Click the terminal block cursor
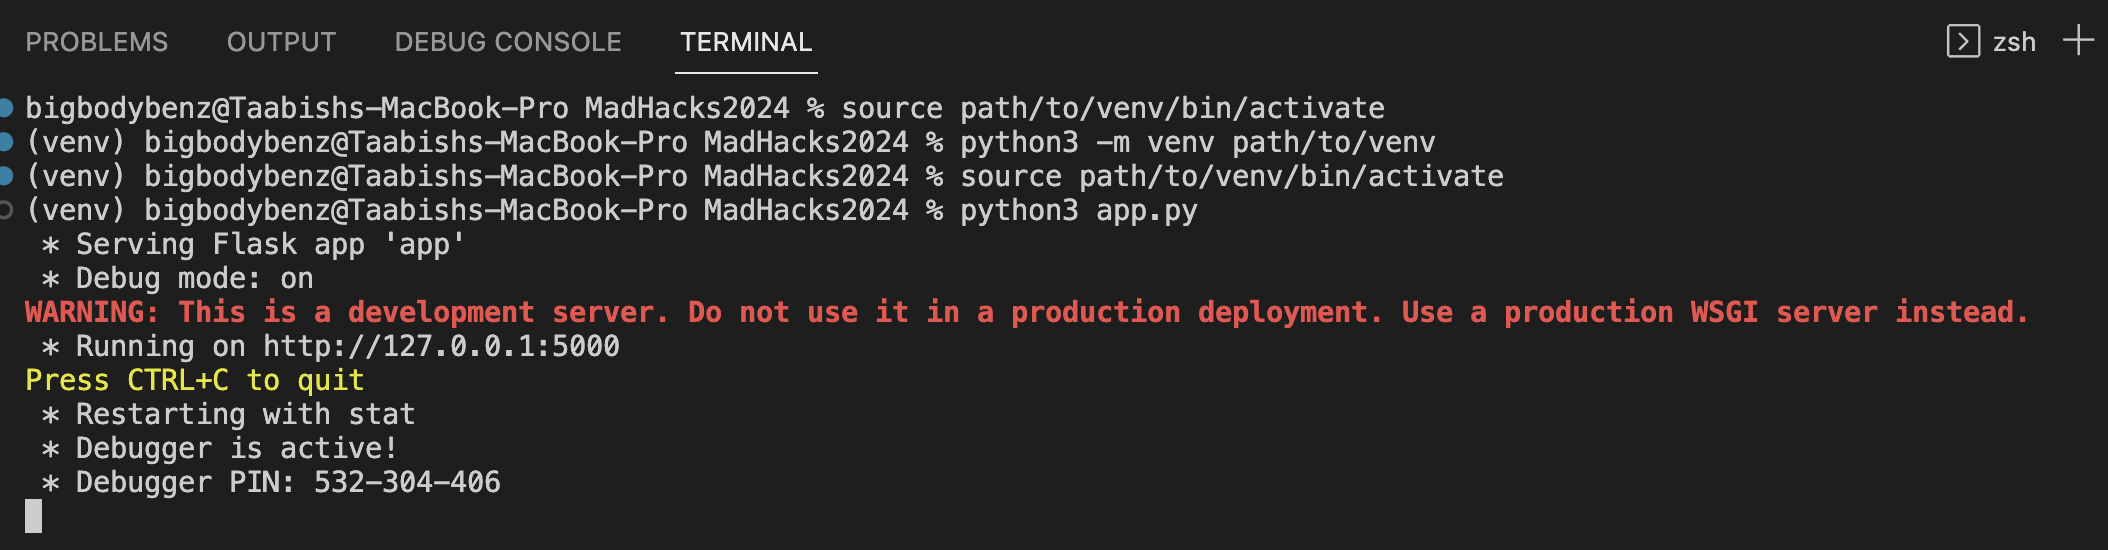2108x550 pixels. (34, 516)
